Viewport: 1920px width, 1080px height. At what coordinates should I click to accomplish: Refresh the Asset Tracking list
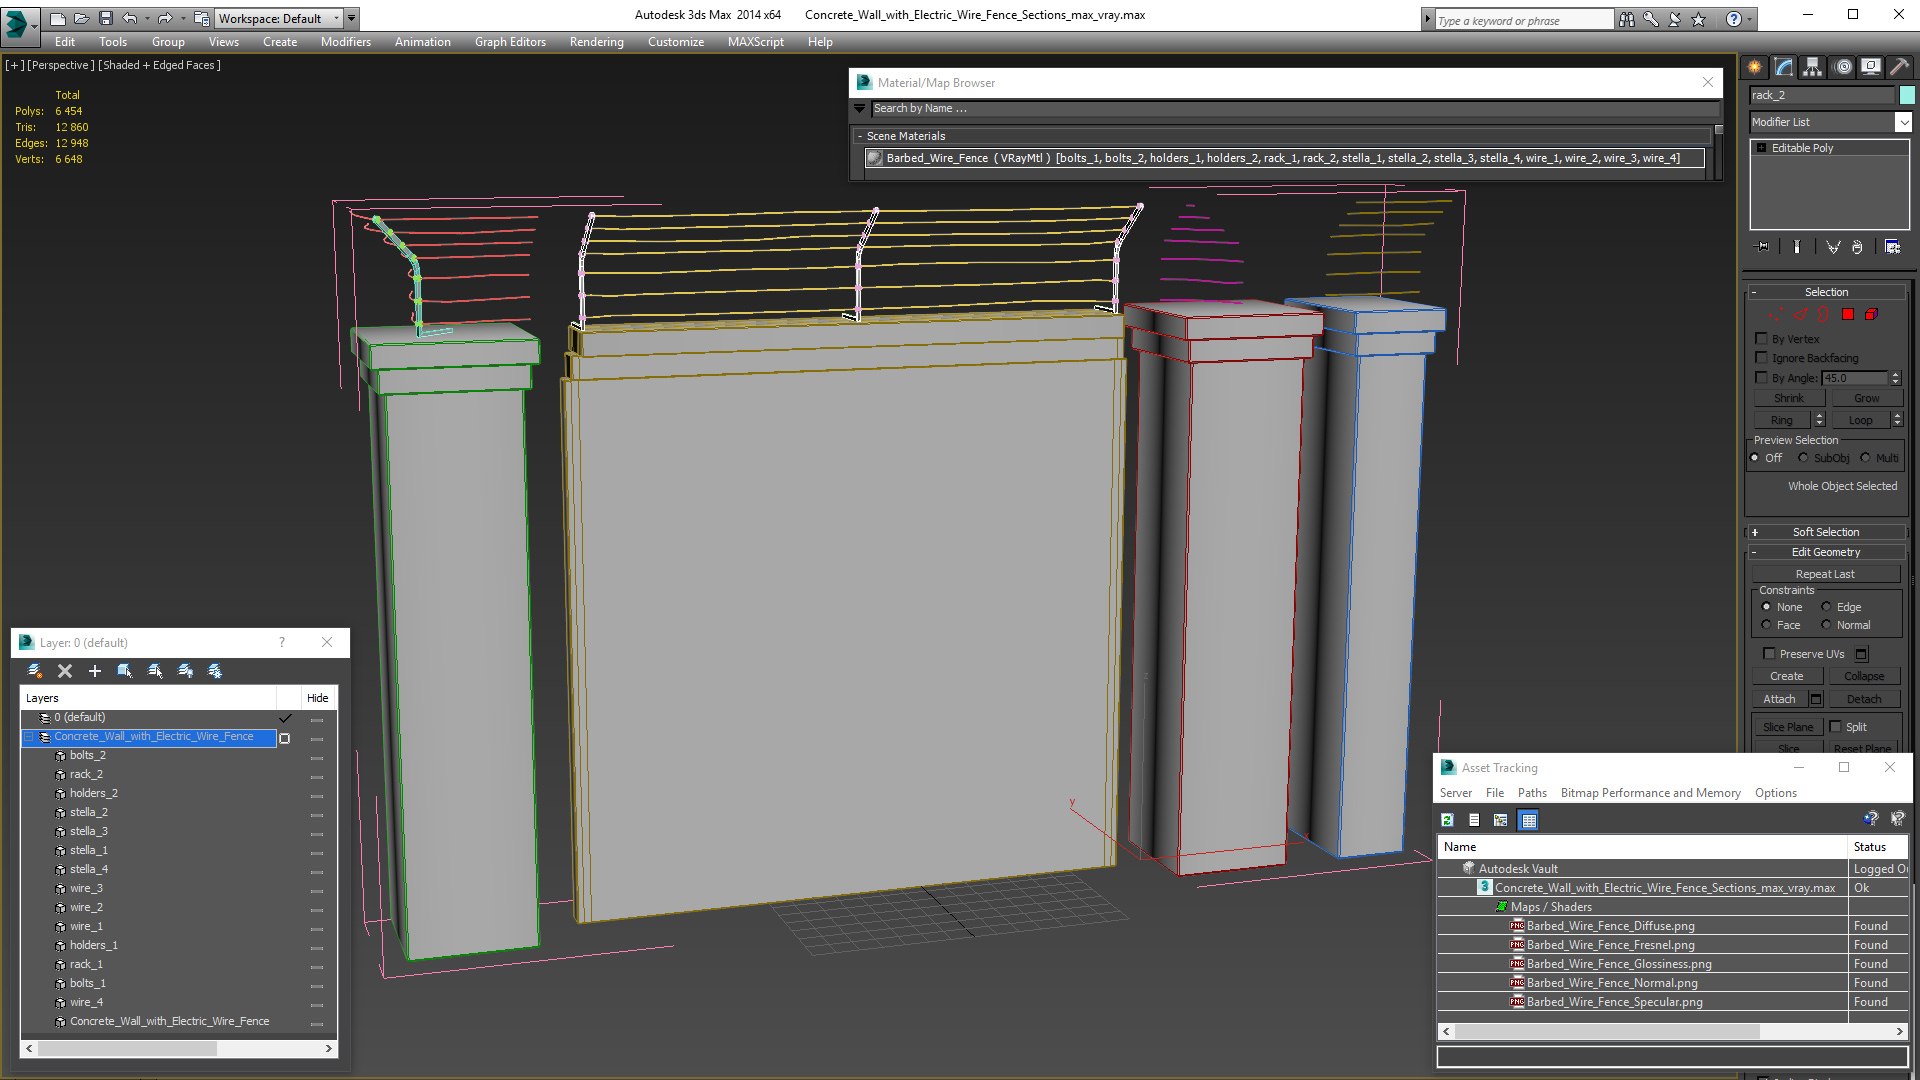(x=1447, y=820)
